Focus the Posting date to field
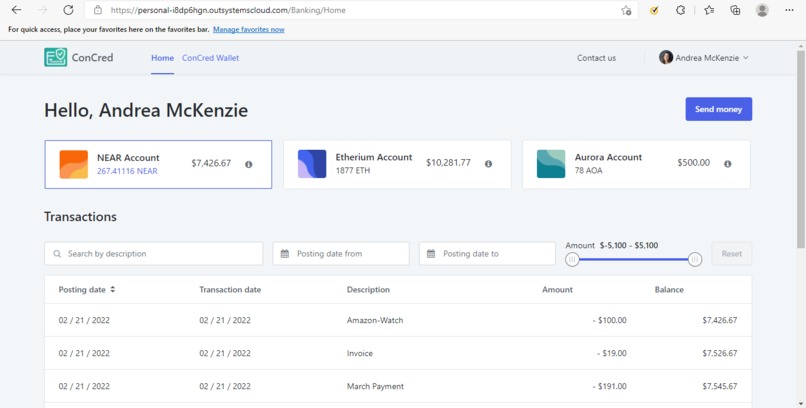 point(487,254)
